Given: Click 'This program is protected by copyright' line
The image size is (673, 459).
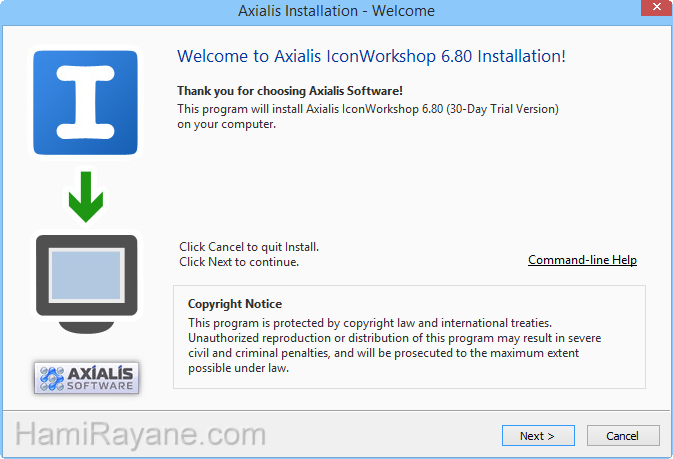Looking at the screenshot, I should pyautogui.click(x=370, y=323).
